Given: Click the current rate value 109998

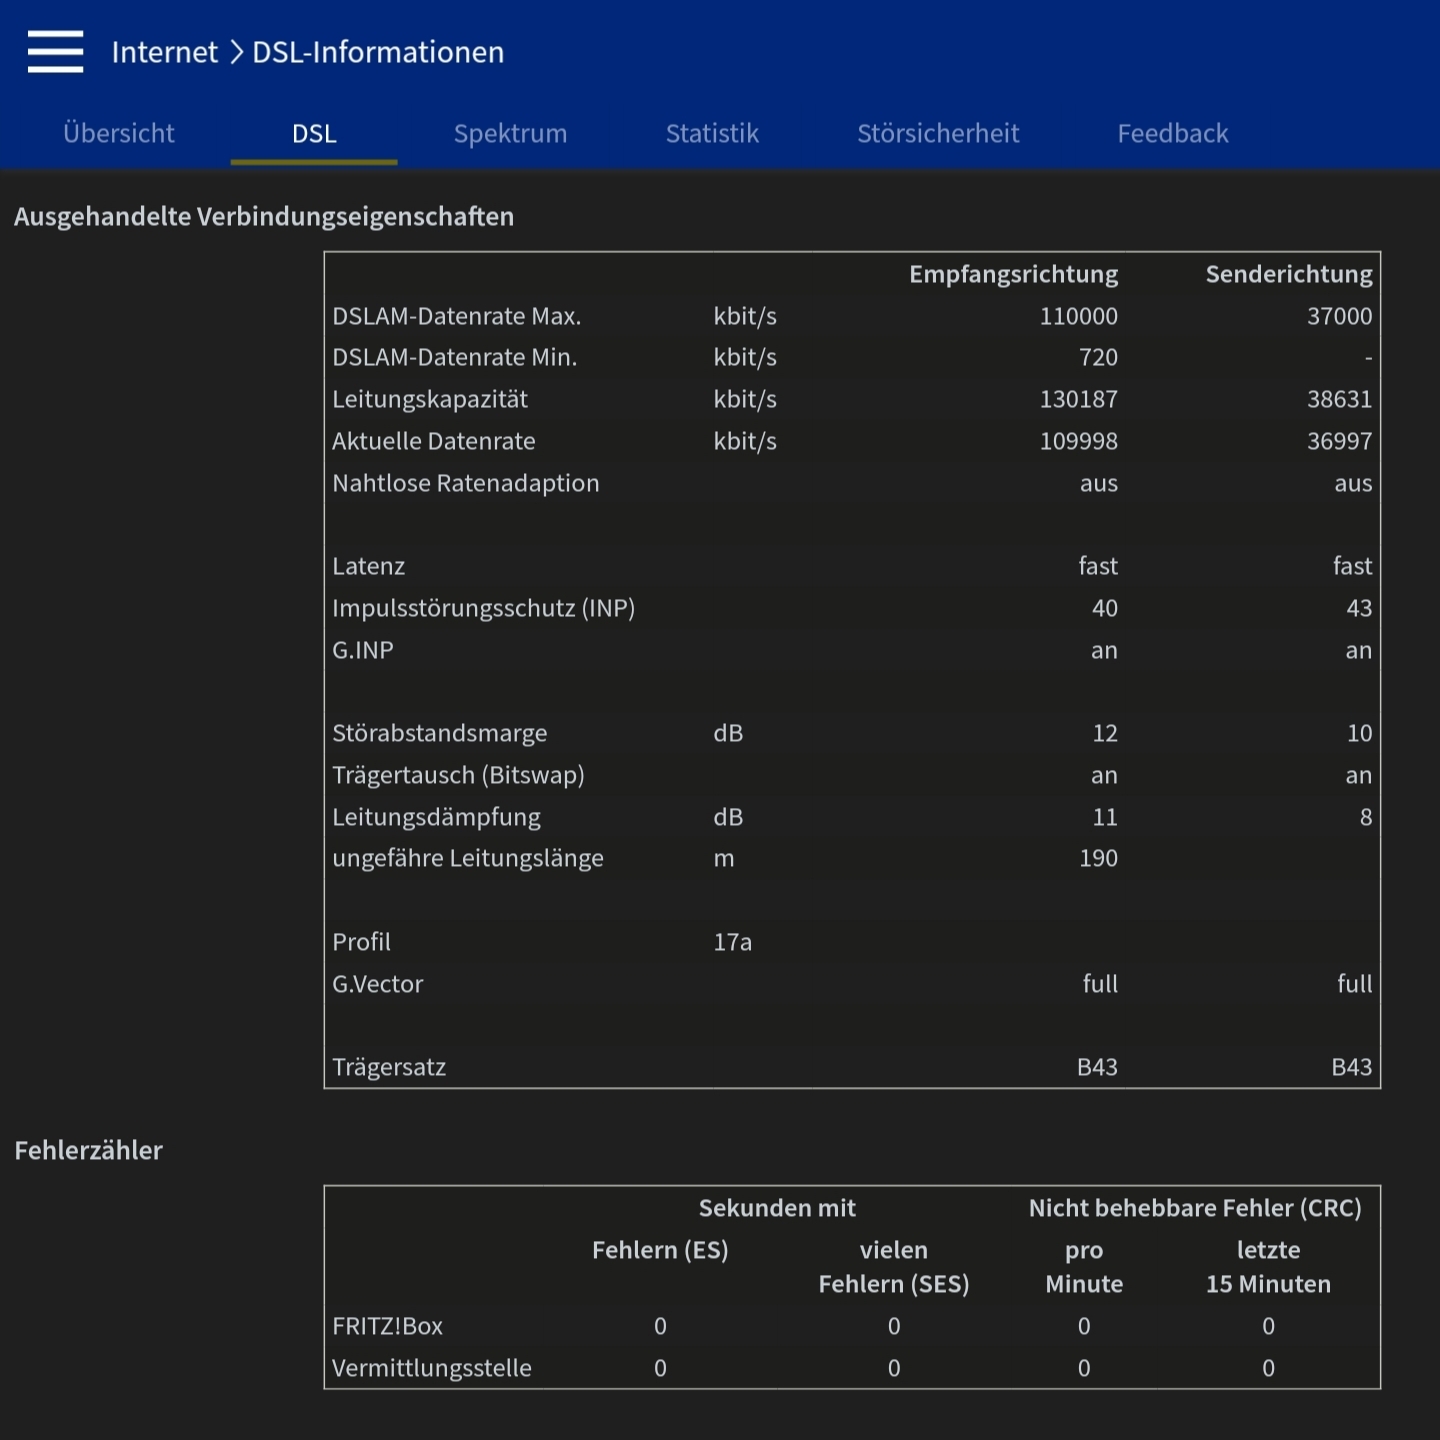Looking at the screenshot, I should 1079,441.
